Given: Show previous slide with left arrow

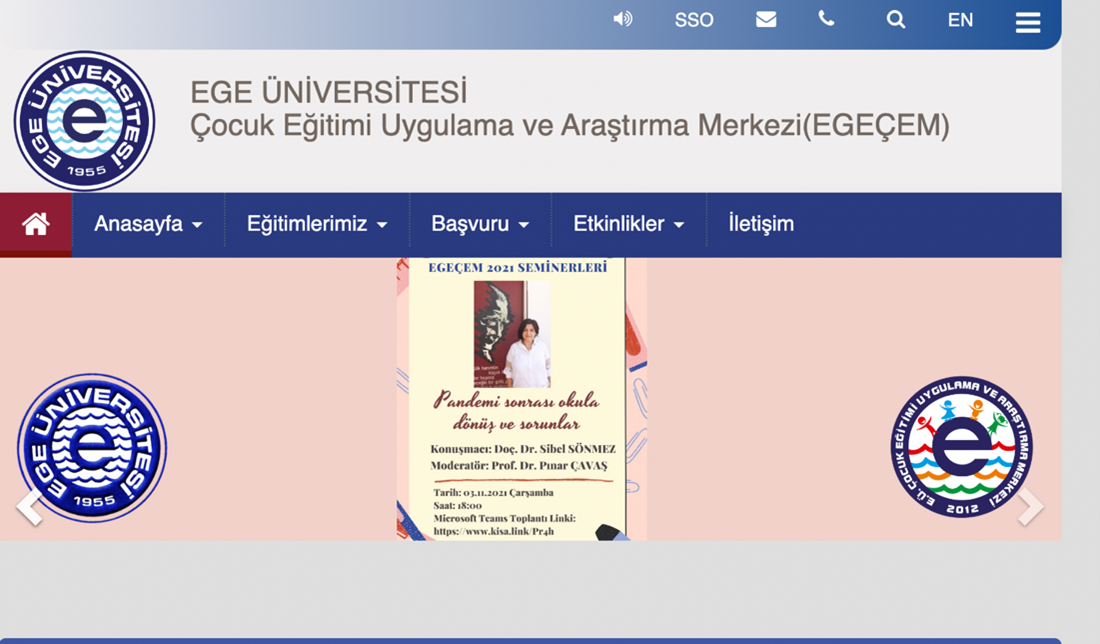Looking at the screenshot, I should [30, 507].
